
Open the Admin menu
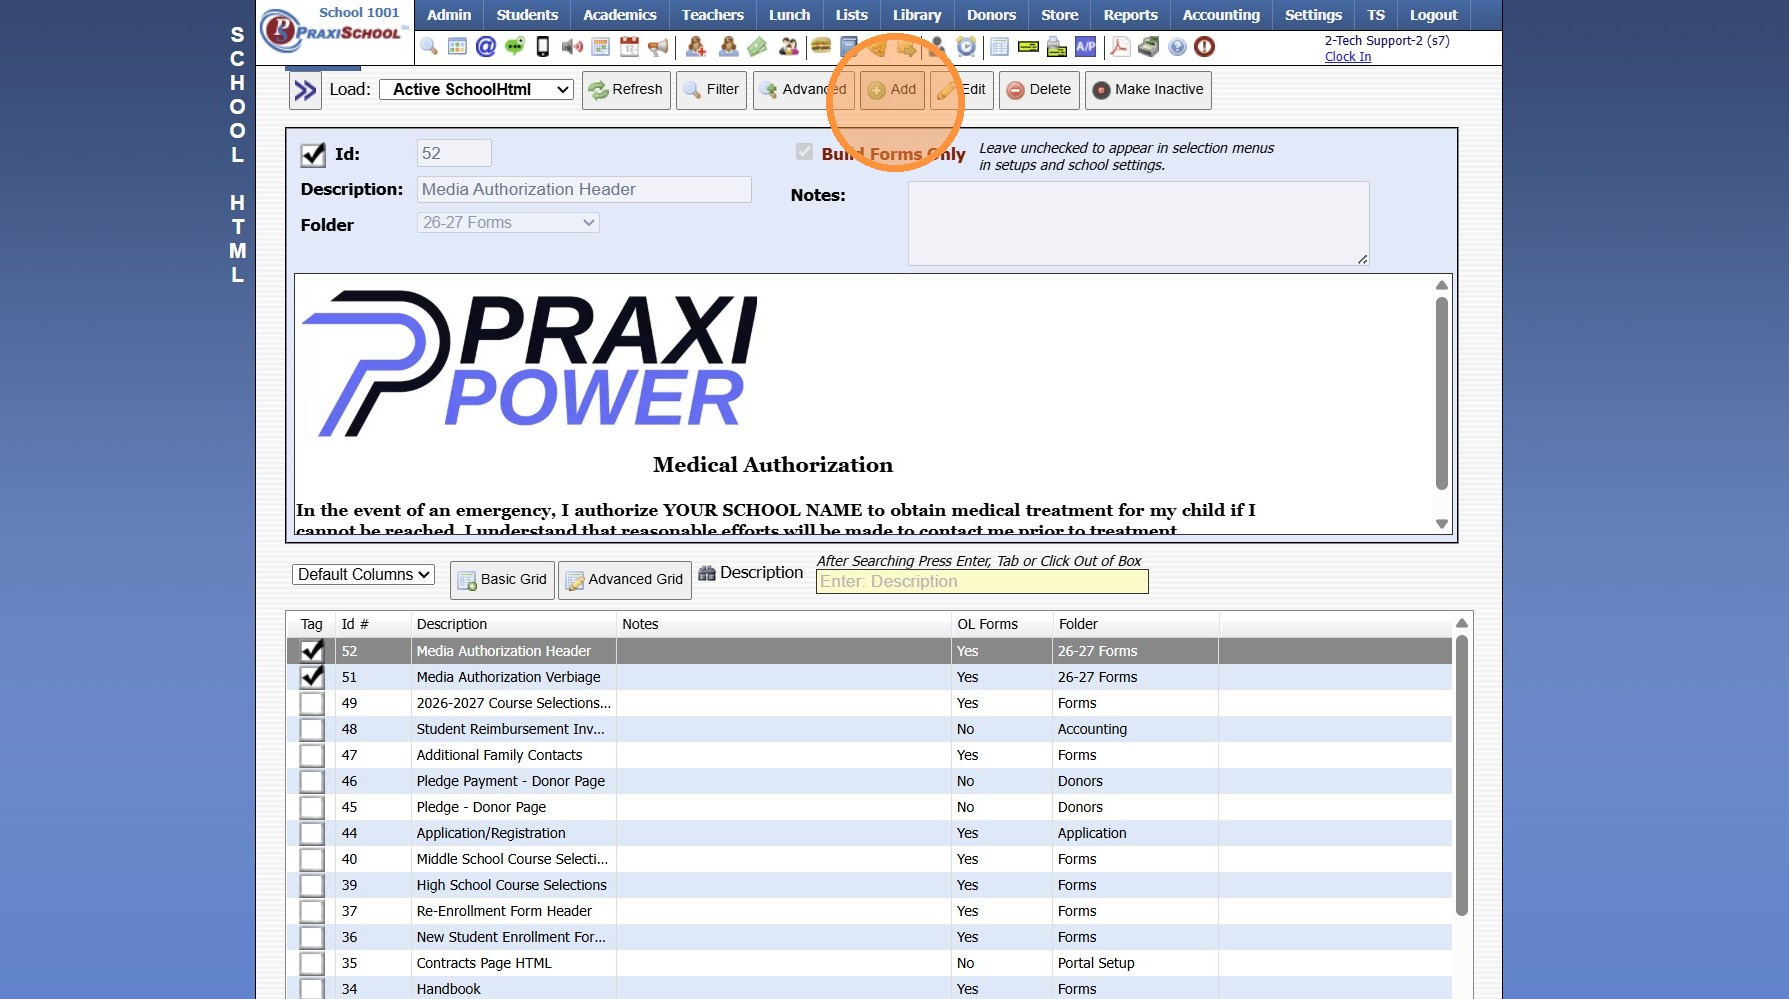tap(449, 15)
